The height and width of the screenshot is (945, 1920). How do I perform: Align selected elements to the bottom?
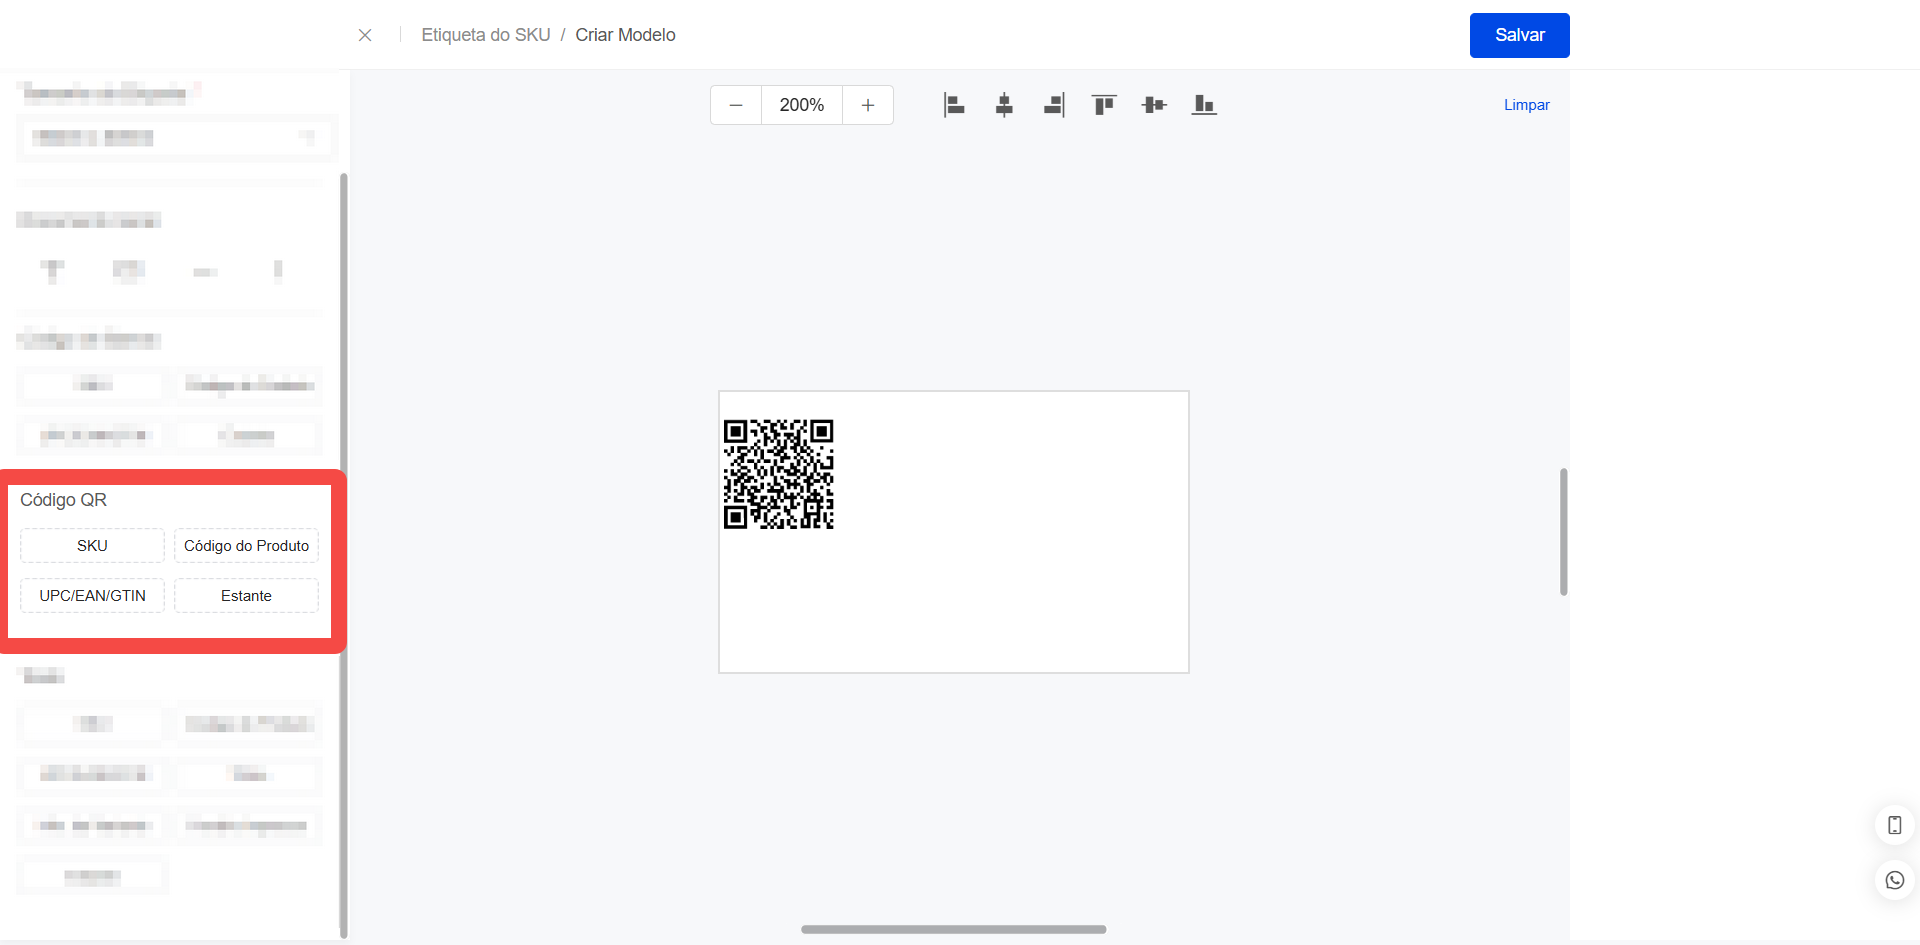1204,105
